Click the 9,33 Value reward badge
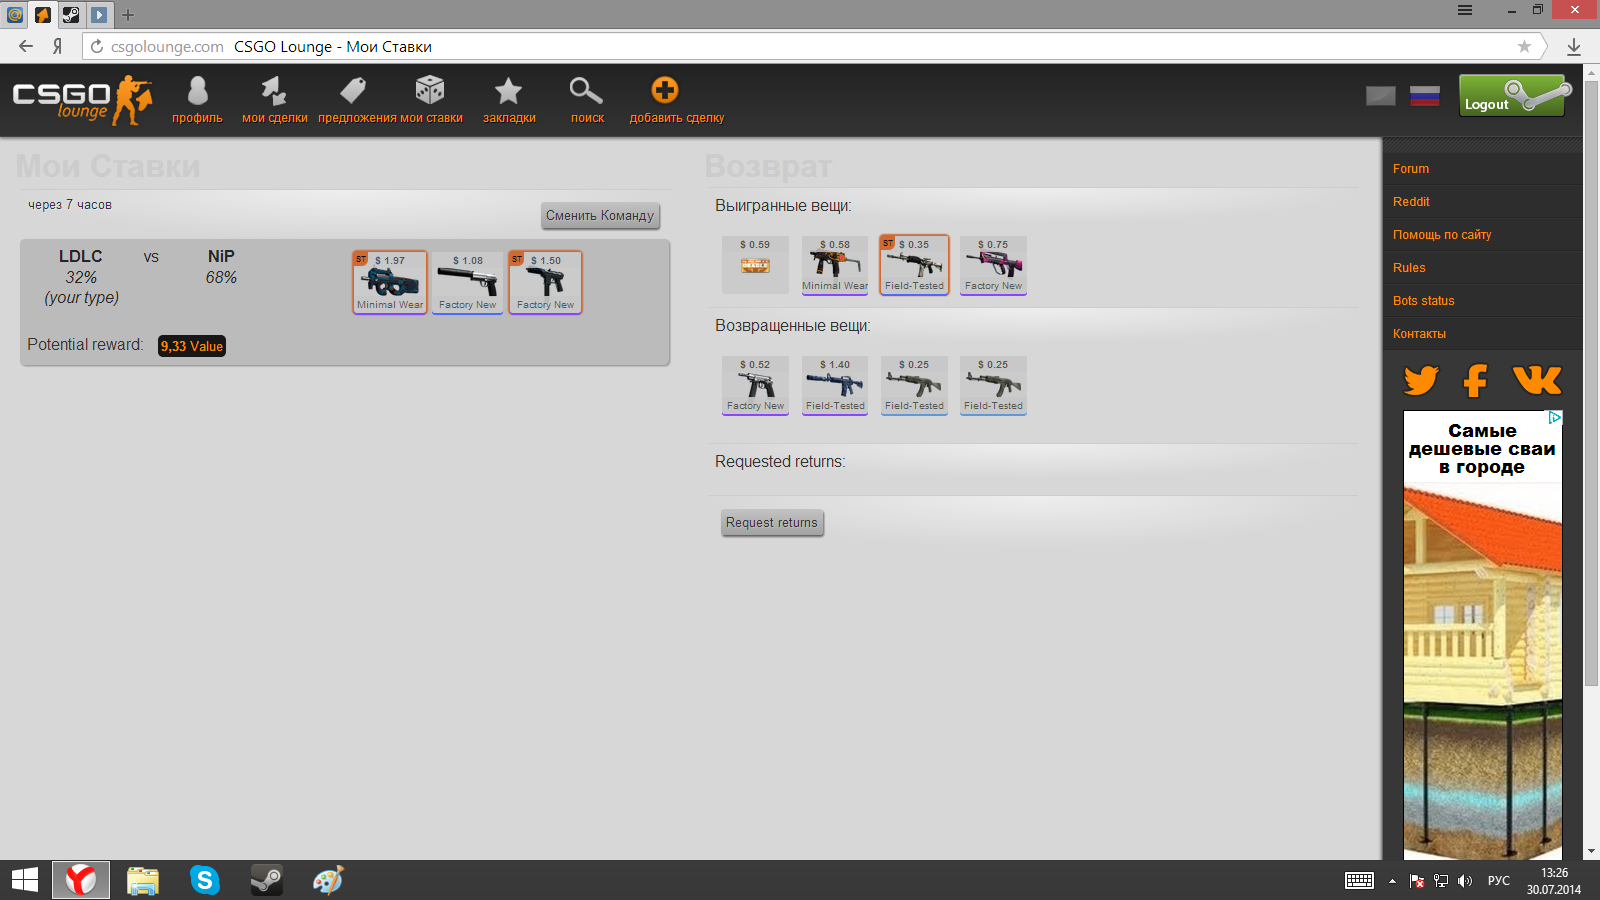 point(192,346)
